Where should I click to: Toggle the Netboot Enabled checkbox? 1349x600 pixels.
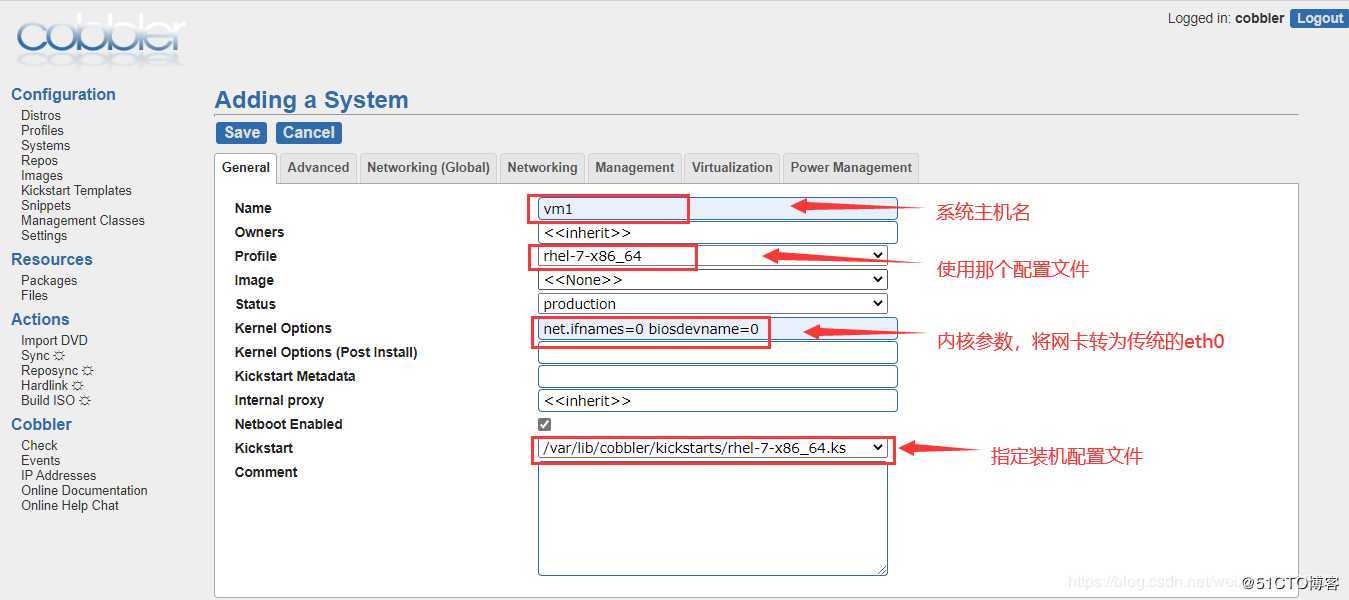click(545, 424)
